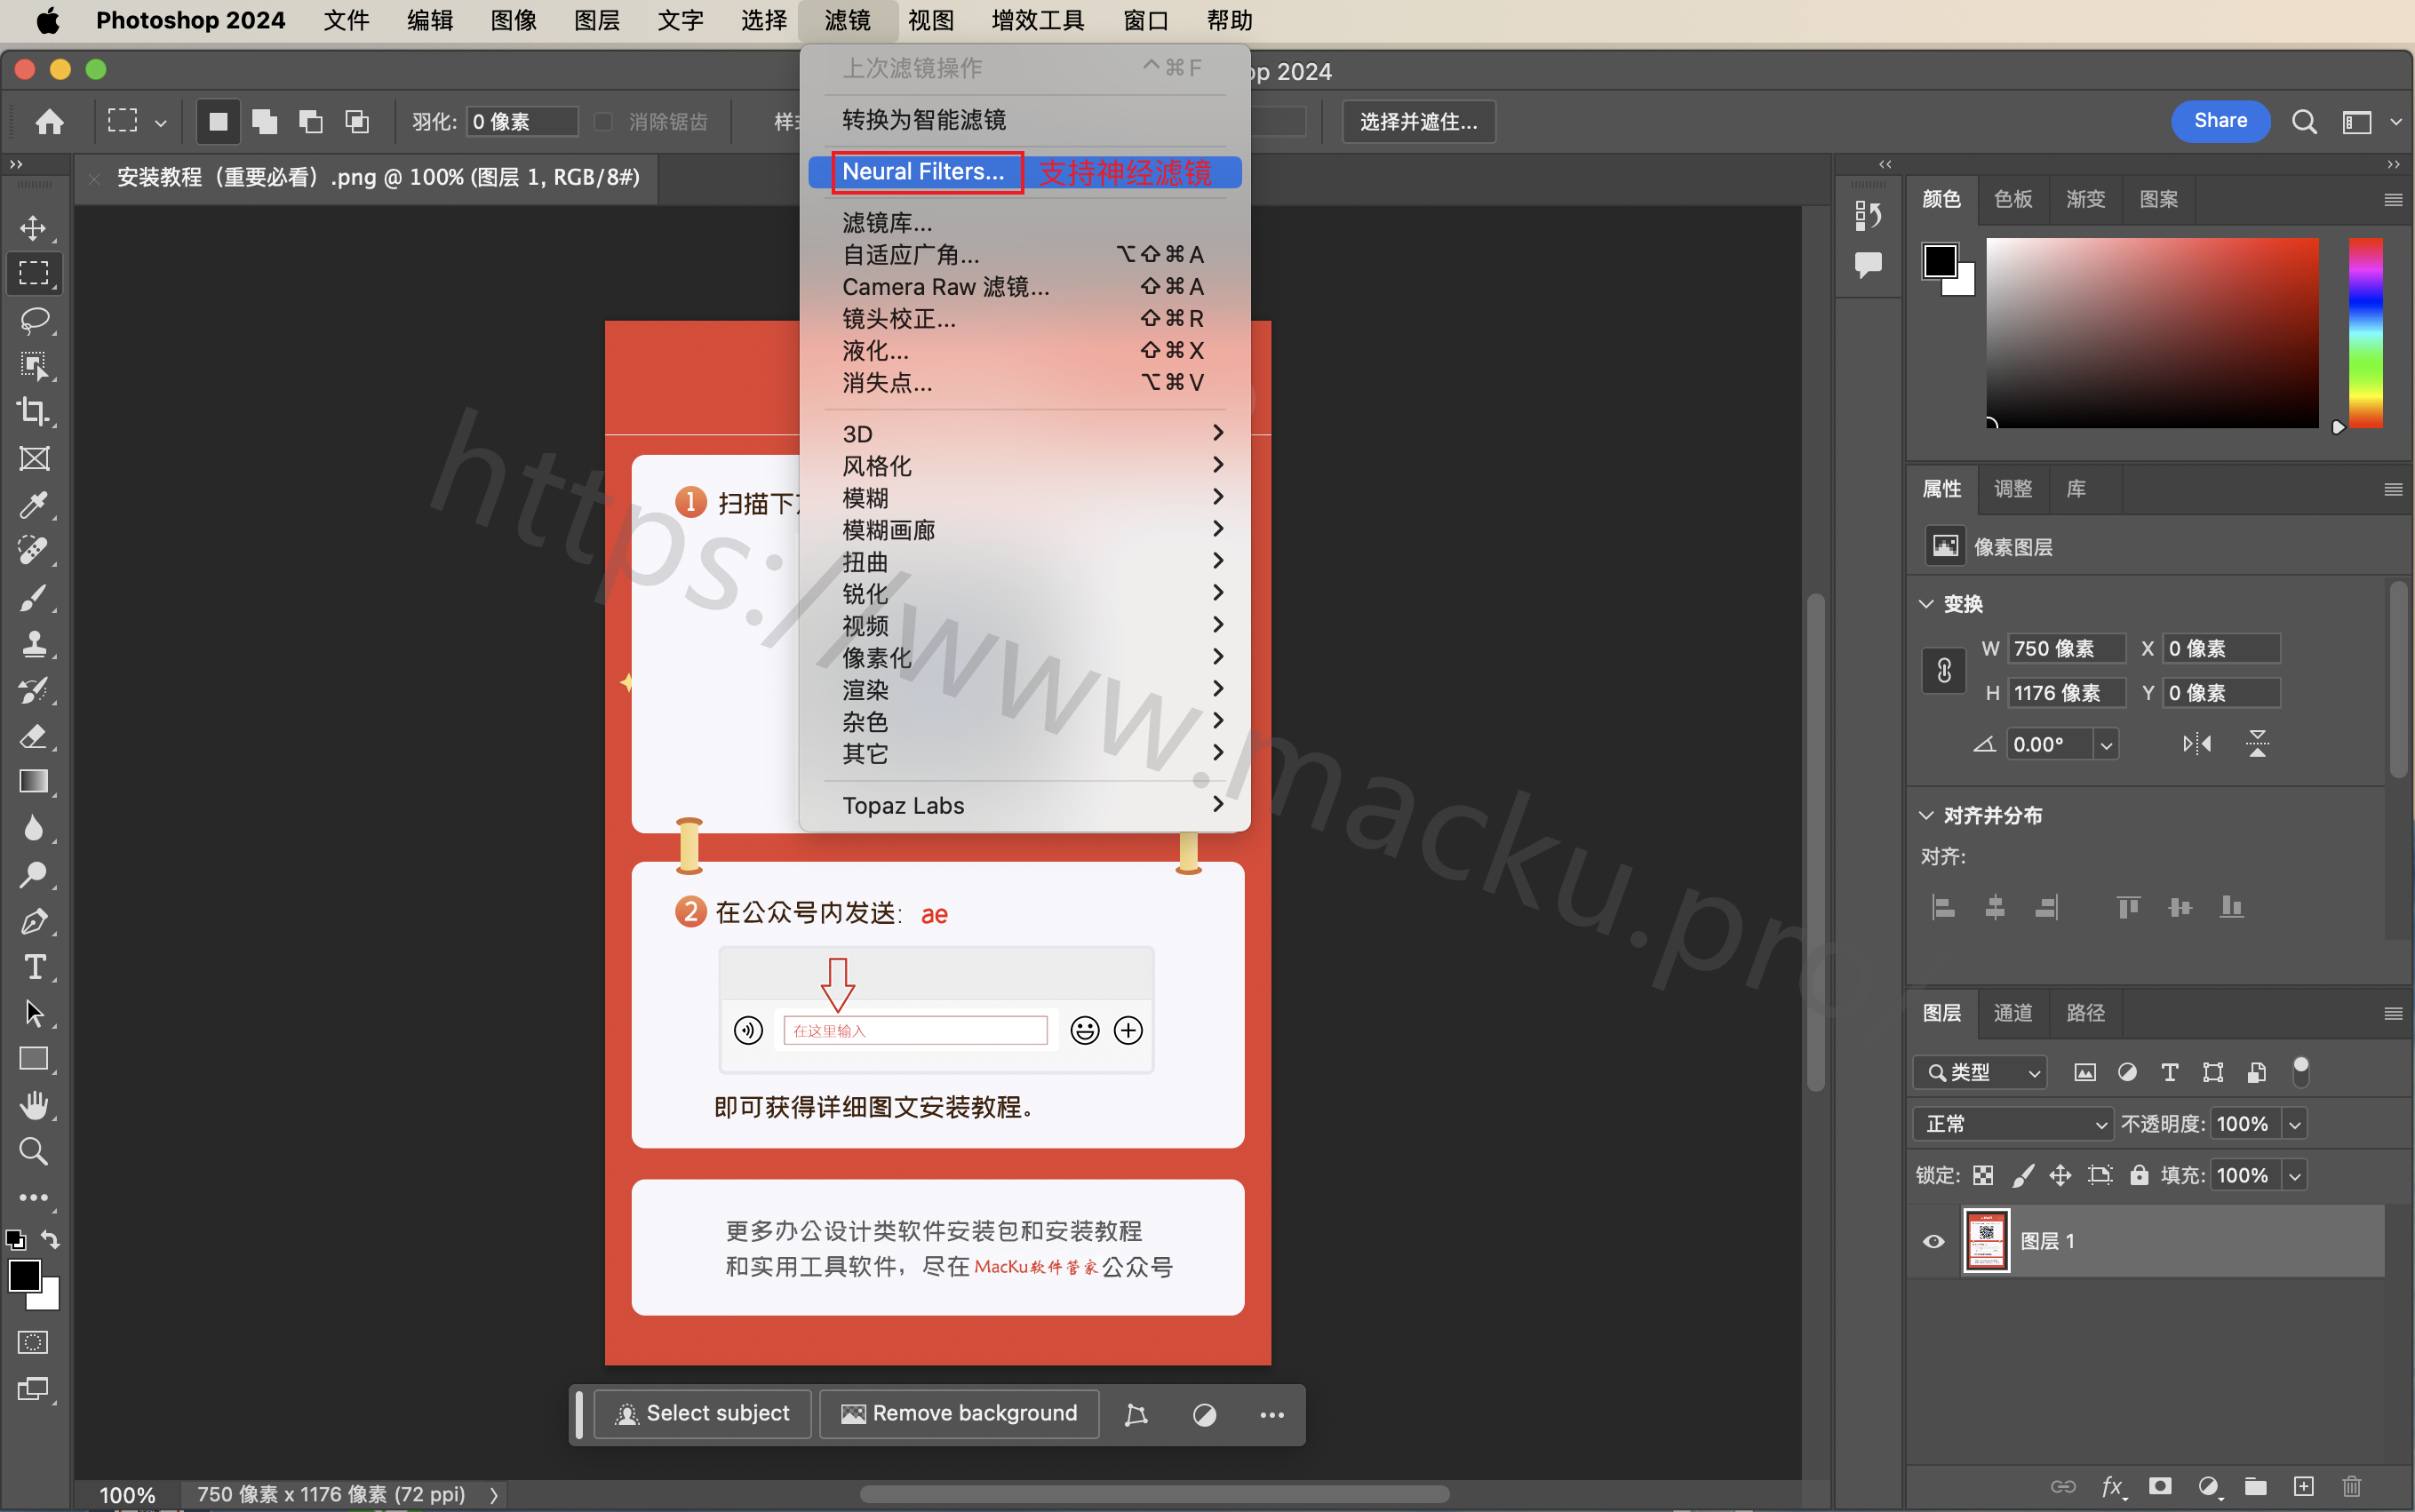2415x1512 pixels.
Task: Open the rotation angle dropdown
Action: click(2106, 745)
